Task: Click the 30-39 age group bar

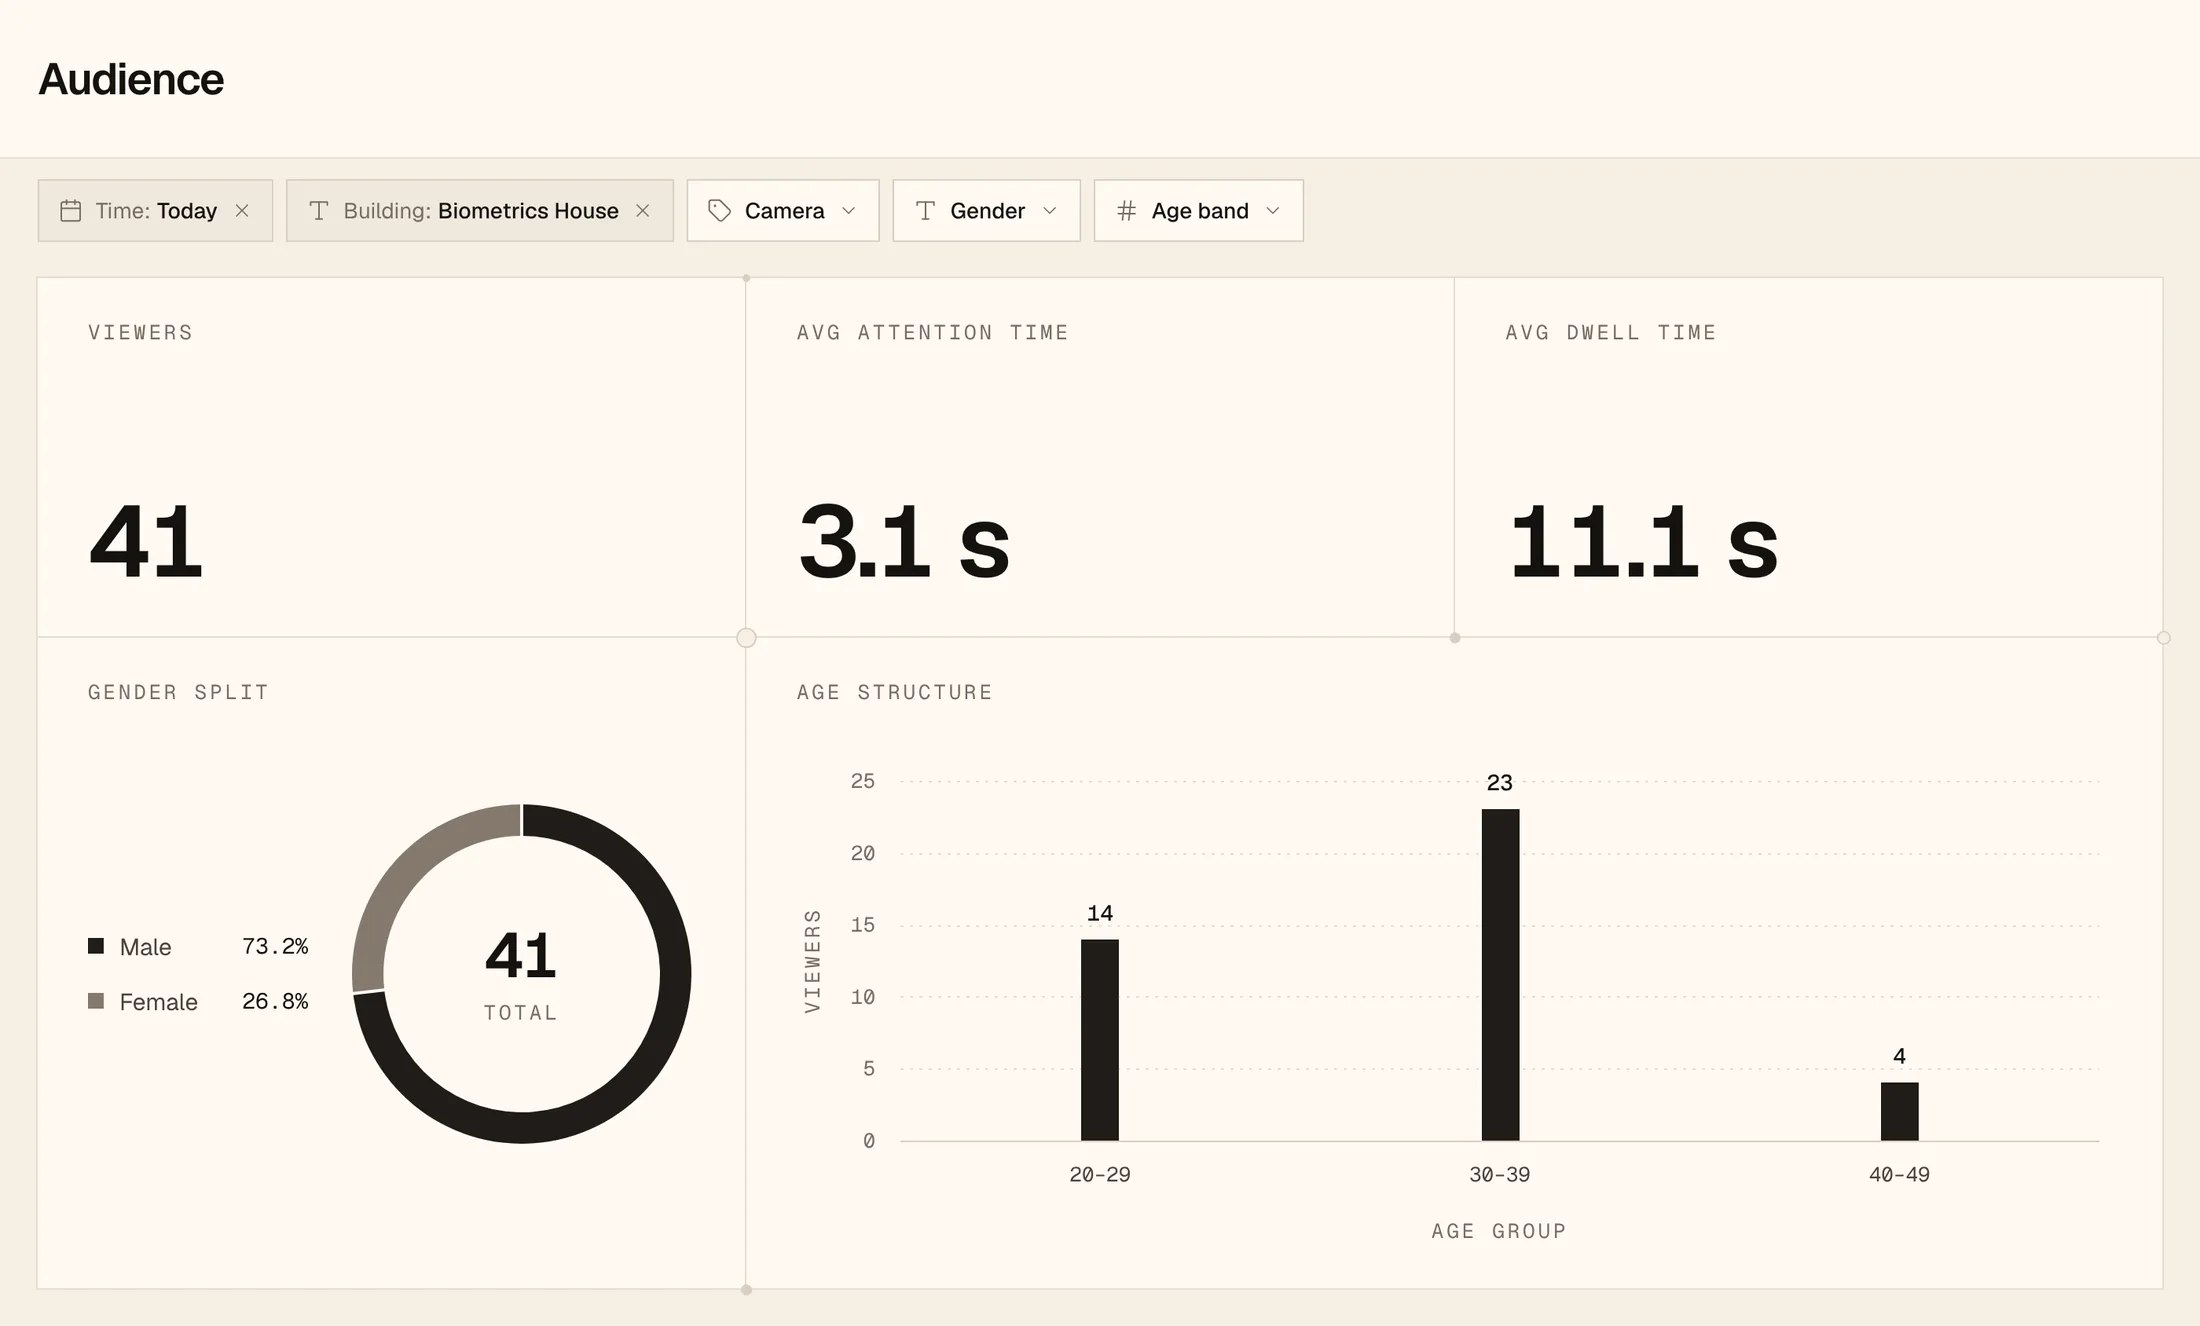Action: (x=1500, y=975)
